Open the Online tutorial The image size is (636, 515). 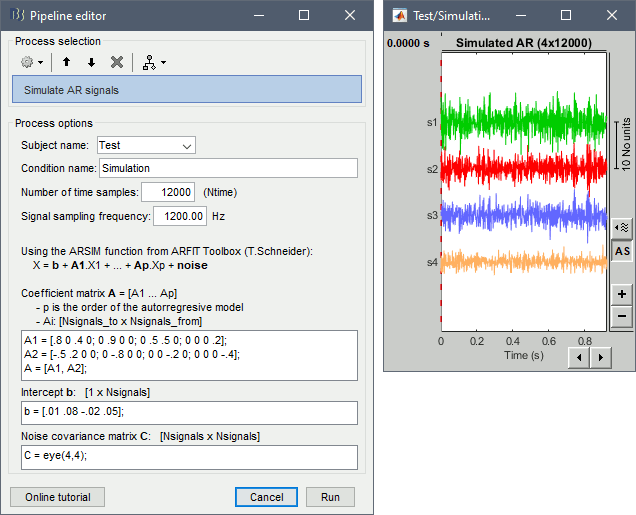57,497
